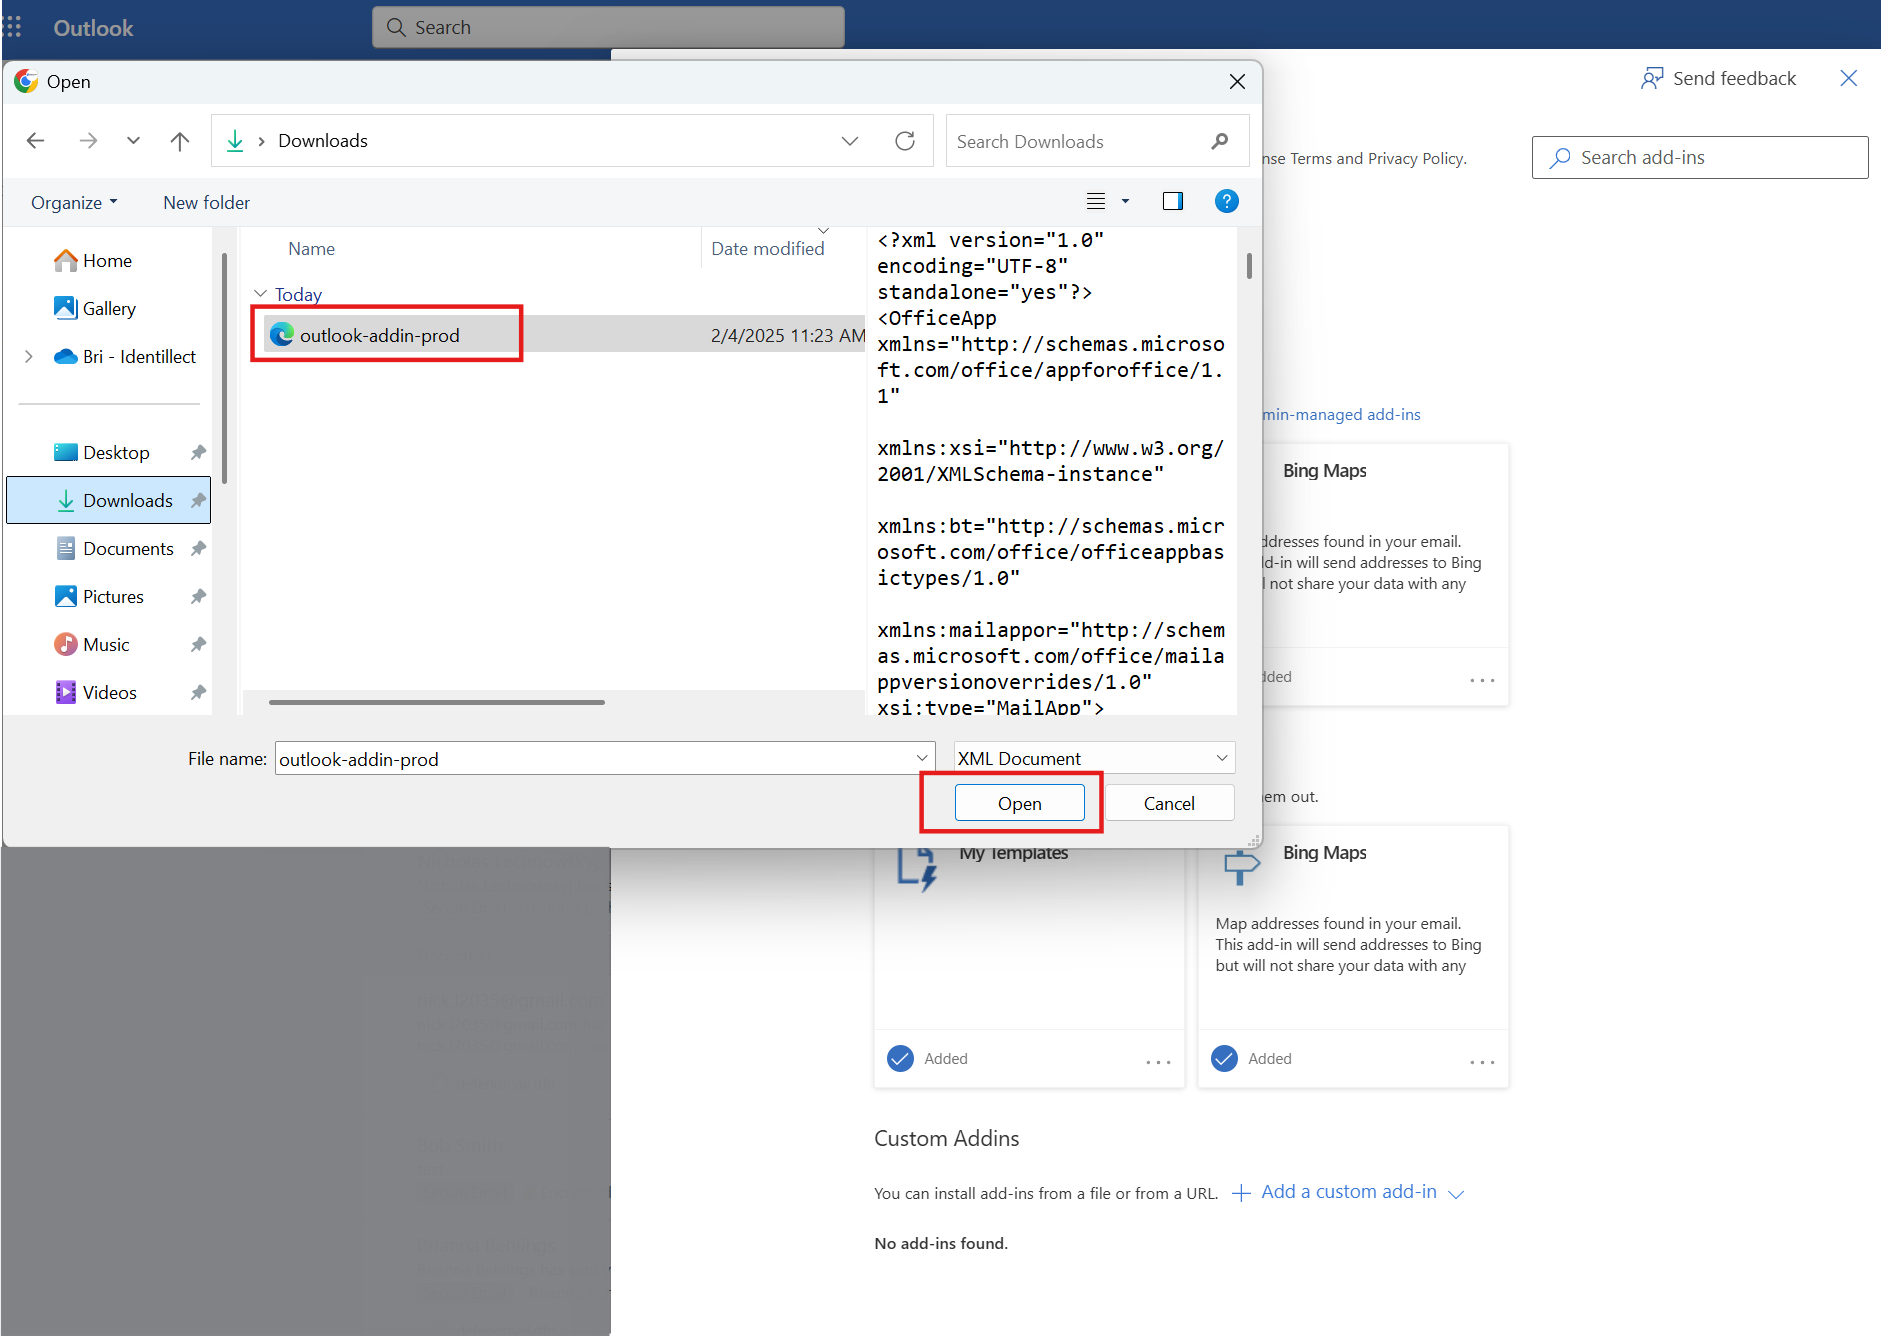The width and height of the screenshot is (1881, 1336).
Task: Expand the Bri - Identillect tree node
Action: 28,357
